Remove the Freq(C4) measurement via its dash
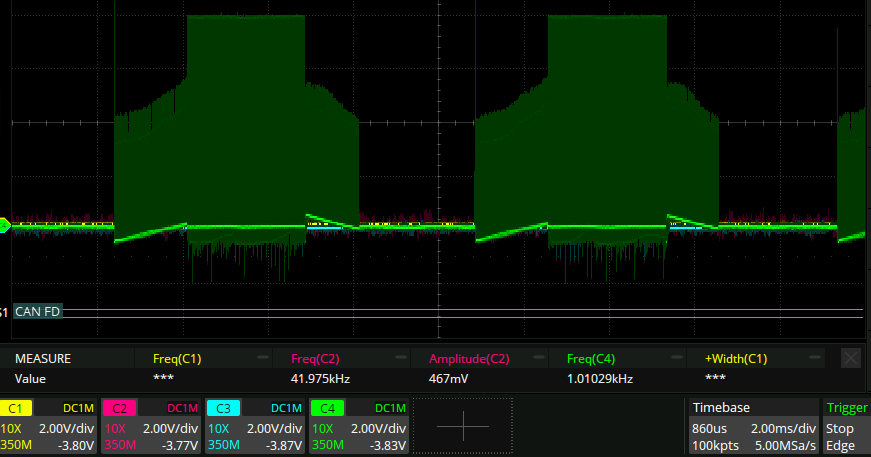Viewport: 871px width, 457px height. point(677,357)
